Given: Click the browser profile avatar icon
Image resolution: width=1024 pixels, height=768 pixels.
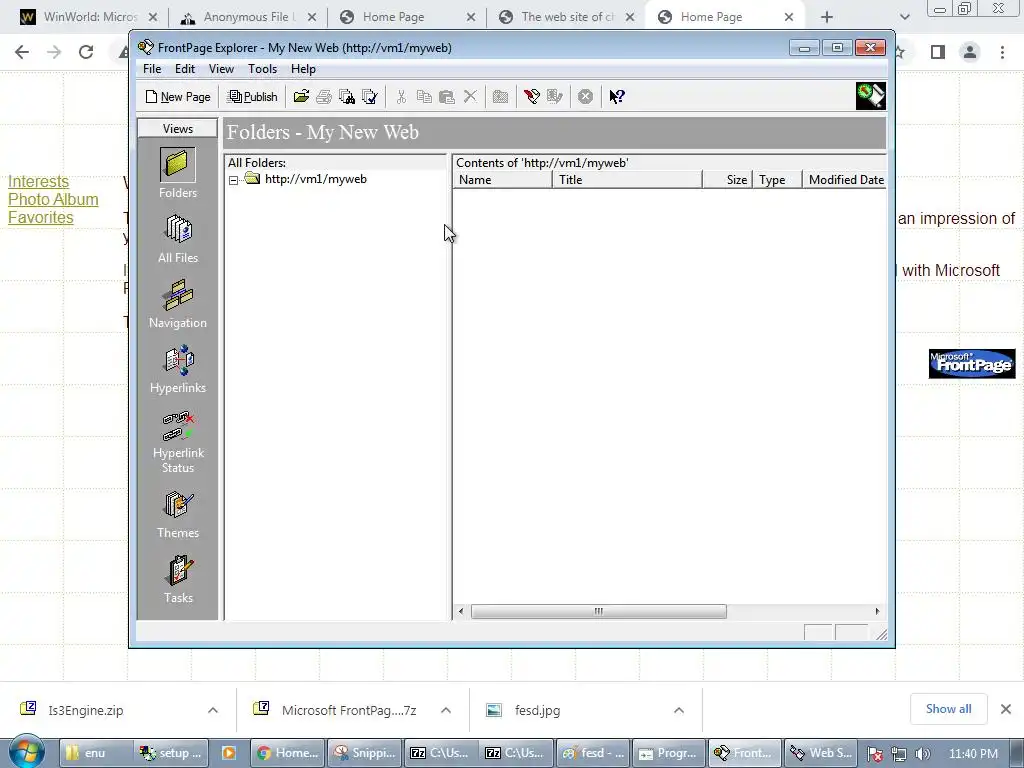Looking at the screenshot, I should pos(970,52).
